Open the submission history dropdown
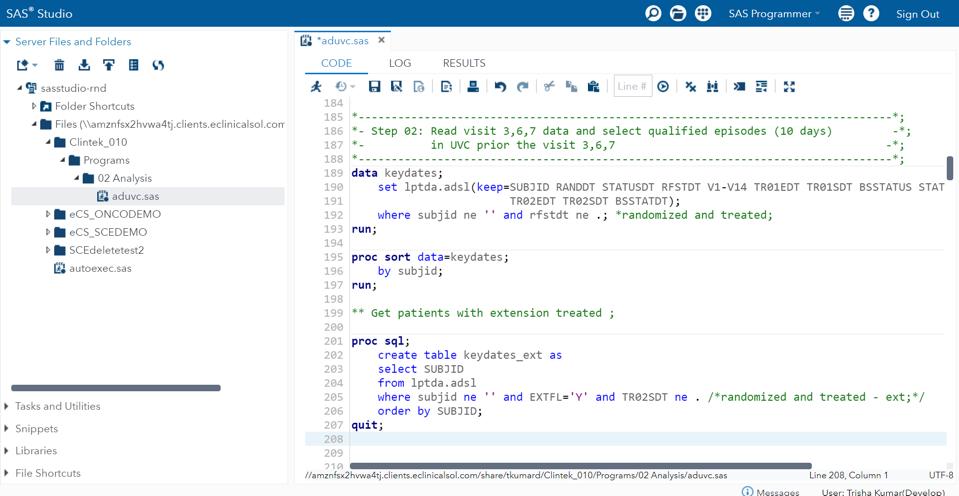959x496 pixels. [345, 86]
